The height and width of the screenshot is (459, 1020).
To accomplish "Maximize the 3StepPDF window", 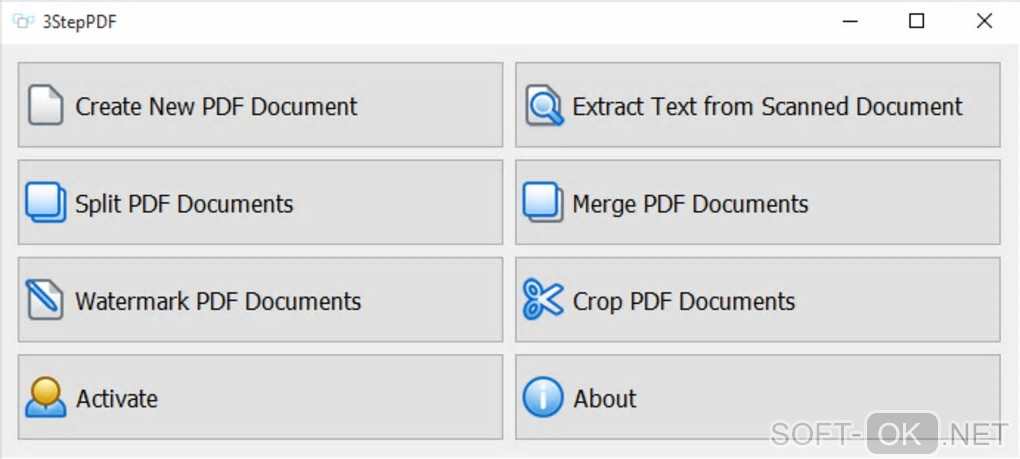I will [x=916, y=21].
